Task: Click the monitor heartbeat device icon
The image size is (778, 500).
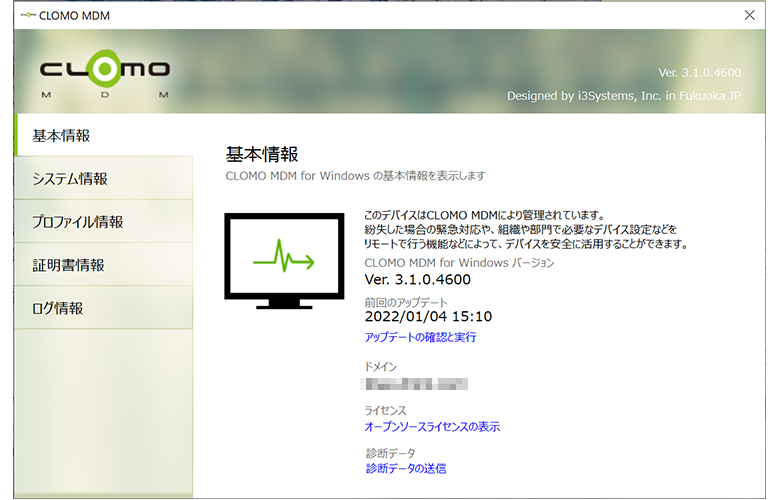Action: click(284, 261)
